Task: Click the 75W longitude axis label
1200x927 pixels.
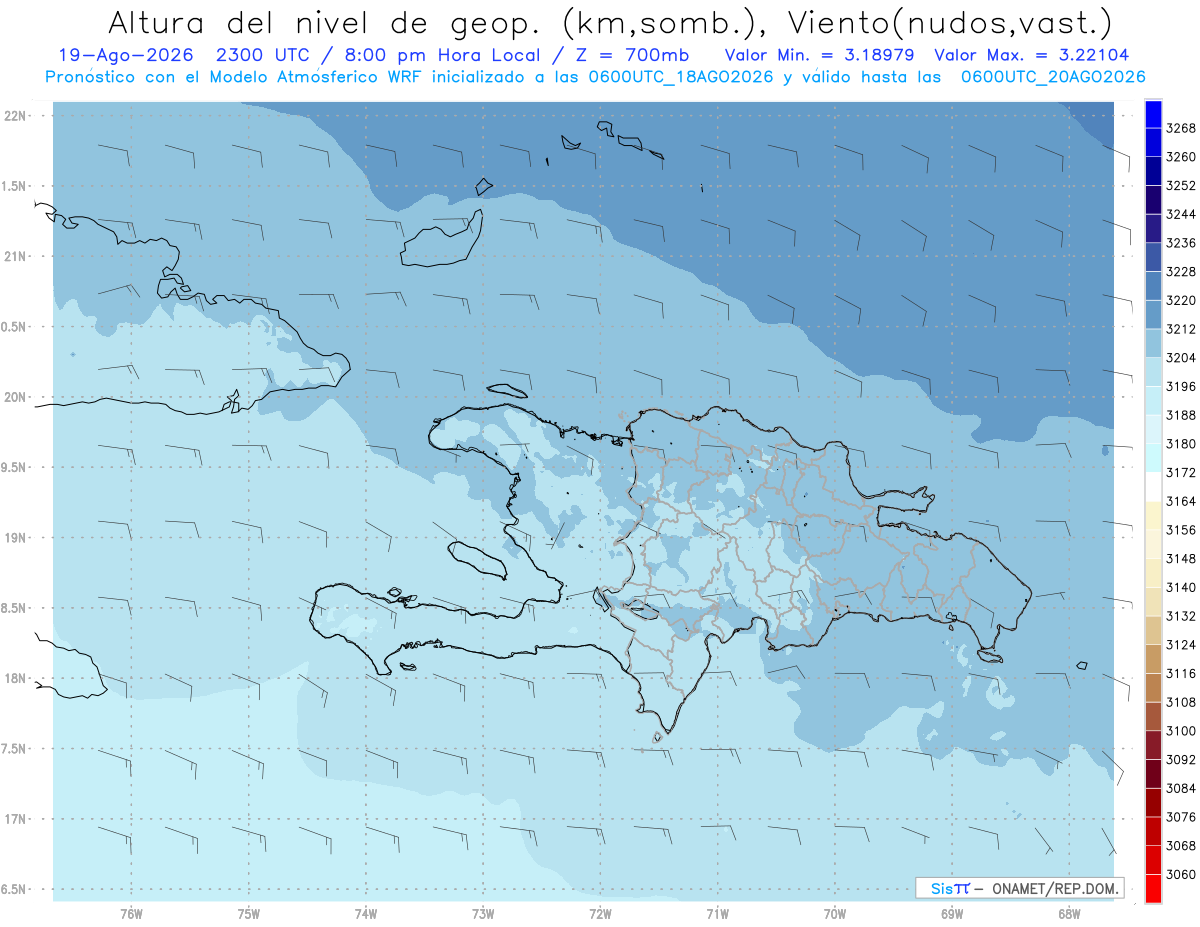Action: [248, 914]
